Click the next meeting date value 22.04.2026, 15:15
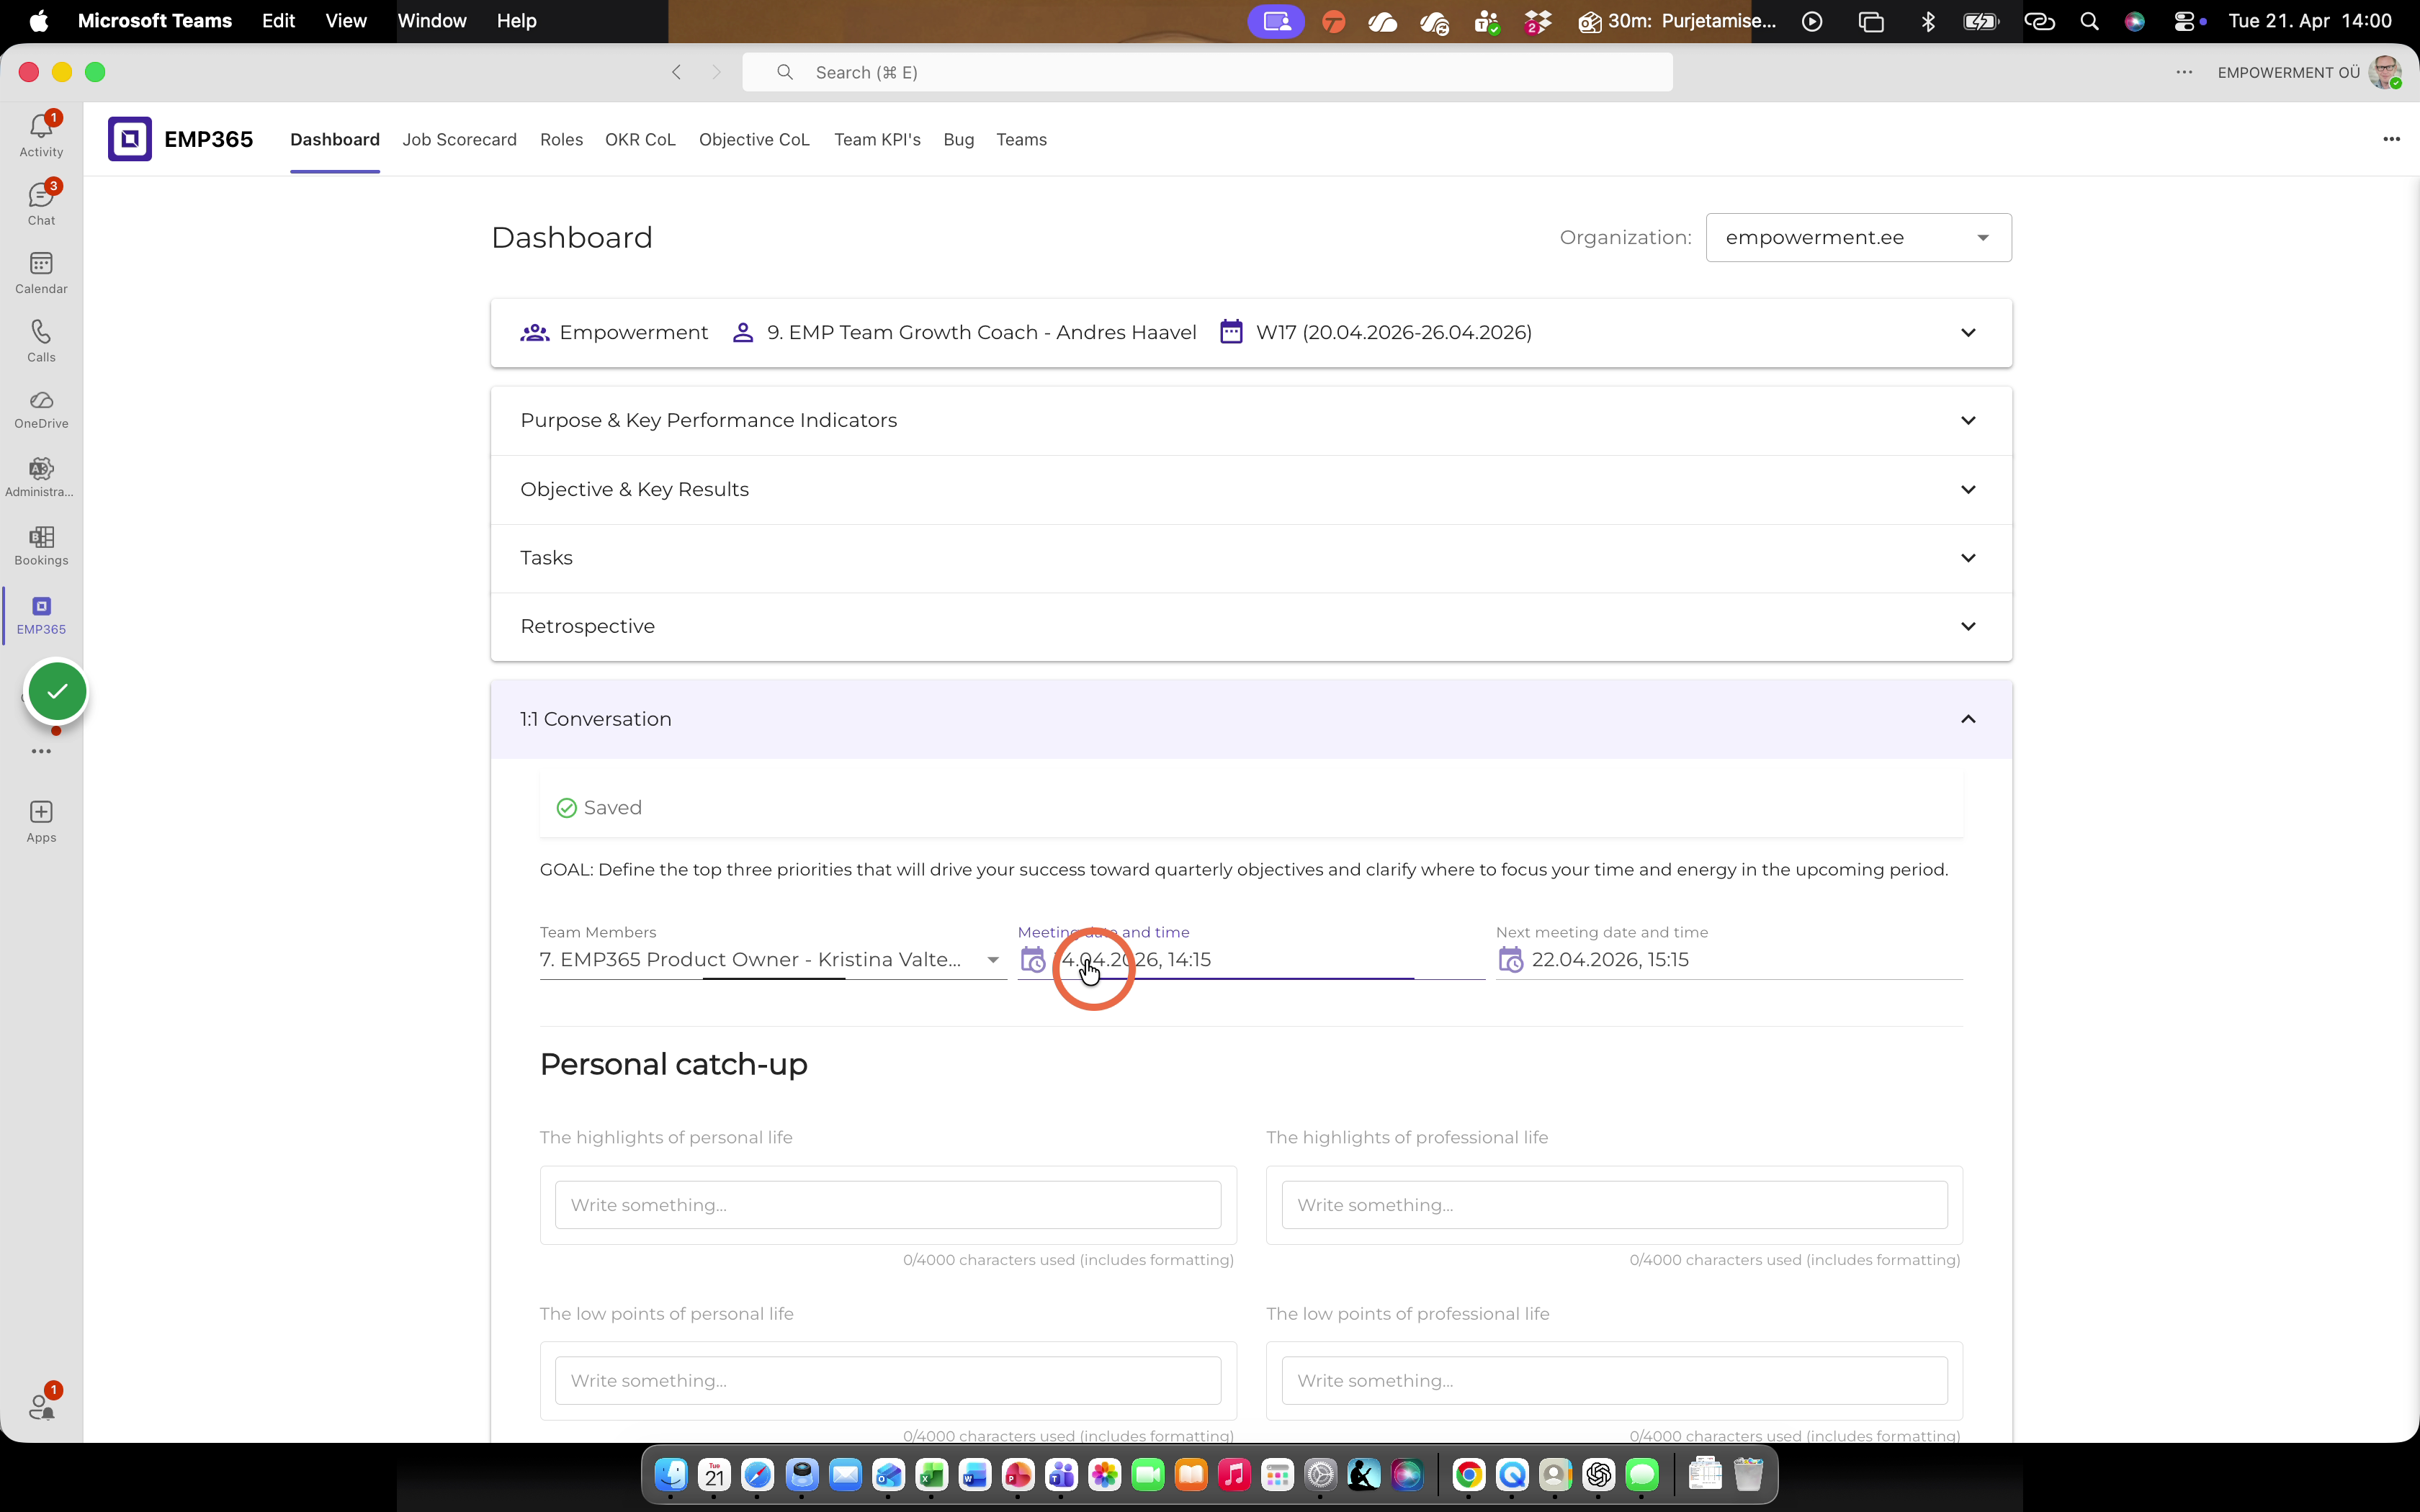This screenshot has height=1512, width=2420. coord(1610,960)
